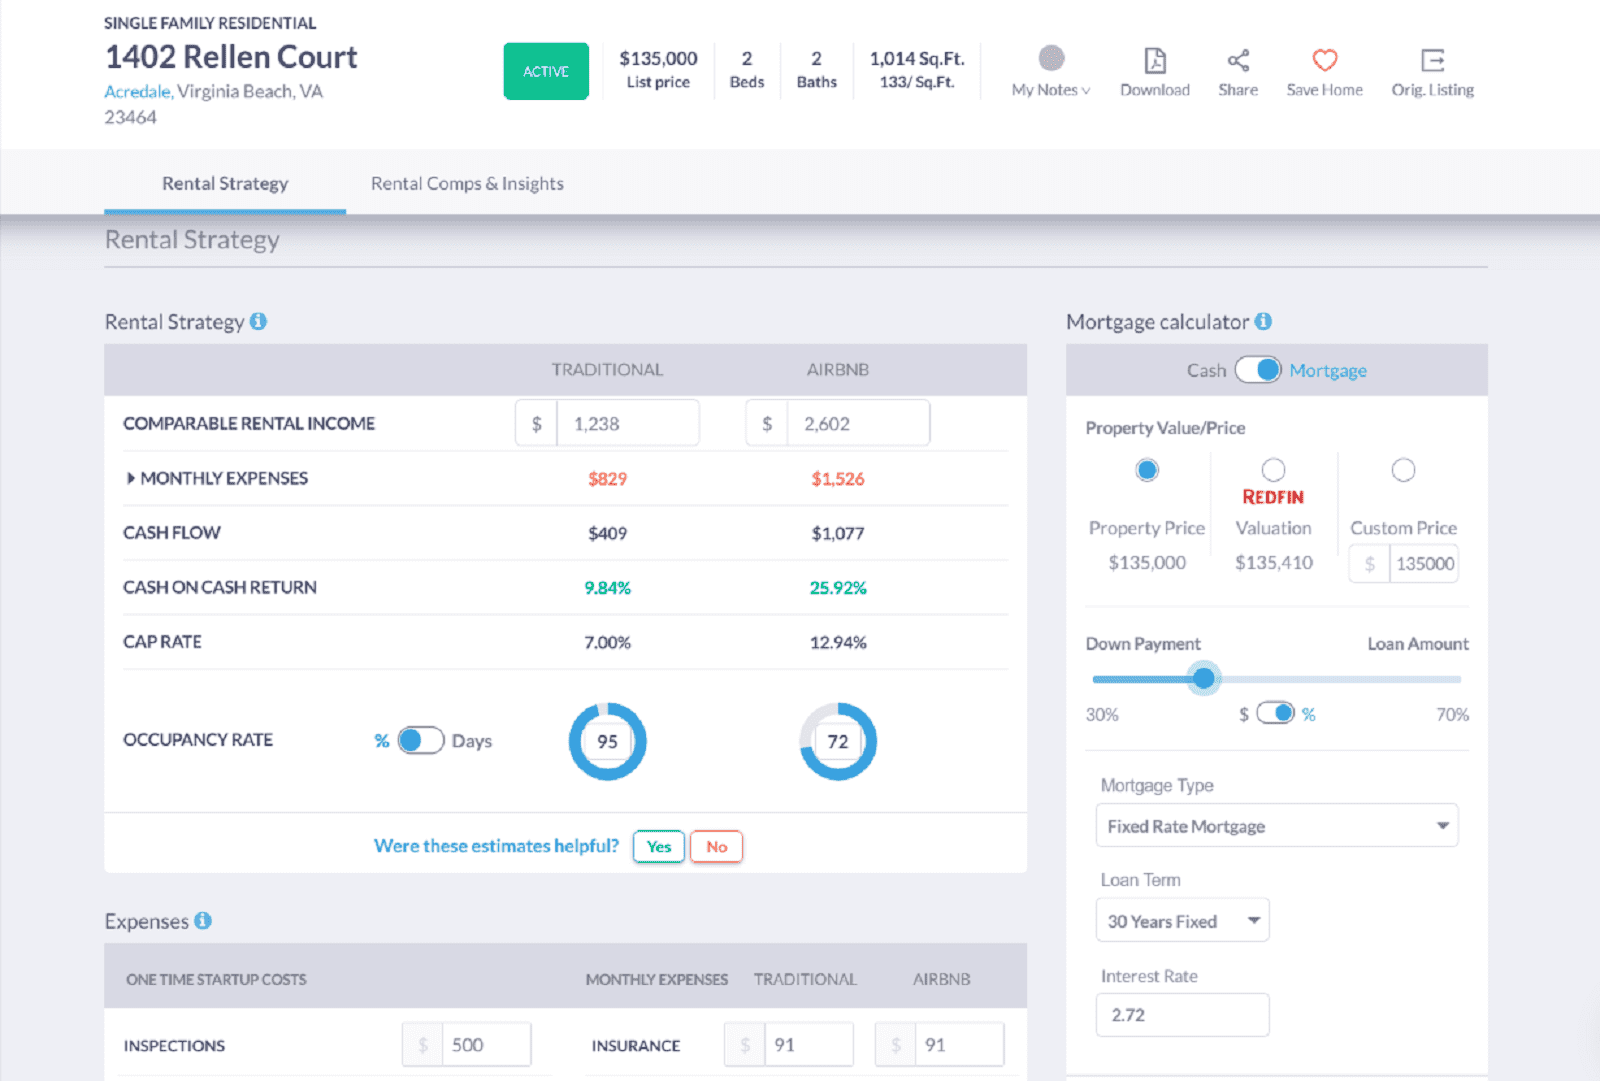
Task: Open the Expenses info icon
Action: click(203, 920)
